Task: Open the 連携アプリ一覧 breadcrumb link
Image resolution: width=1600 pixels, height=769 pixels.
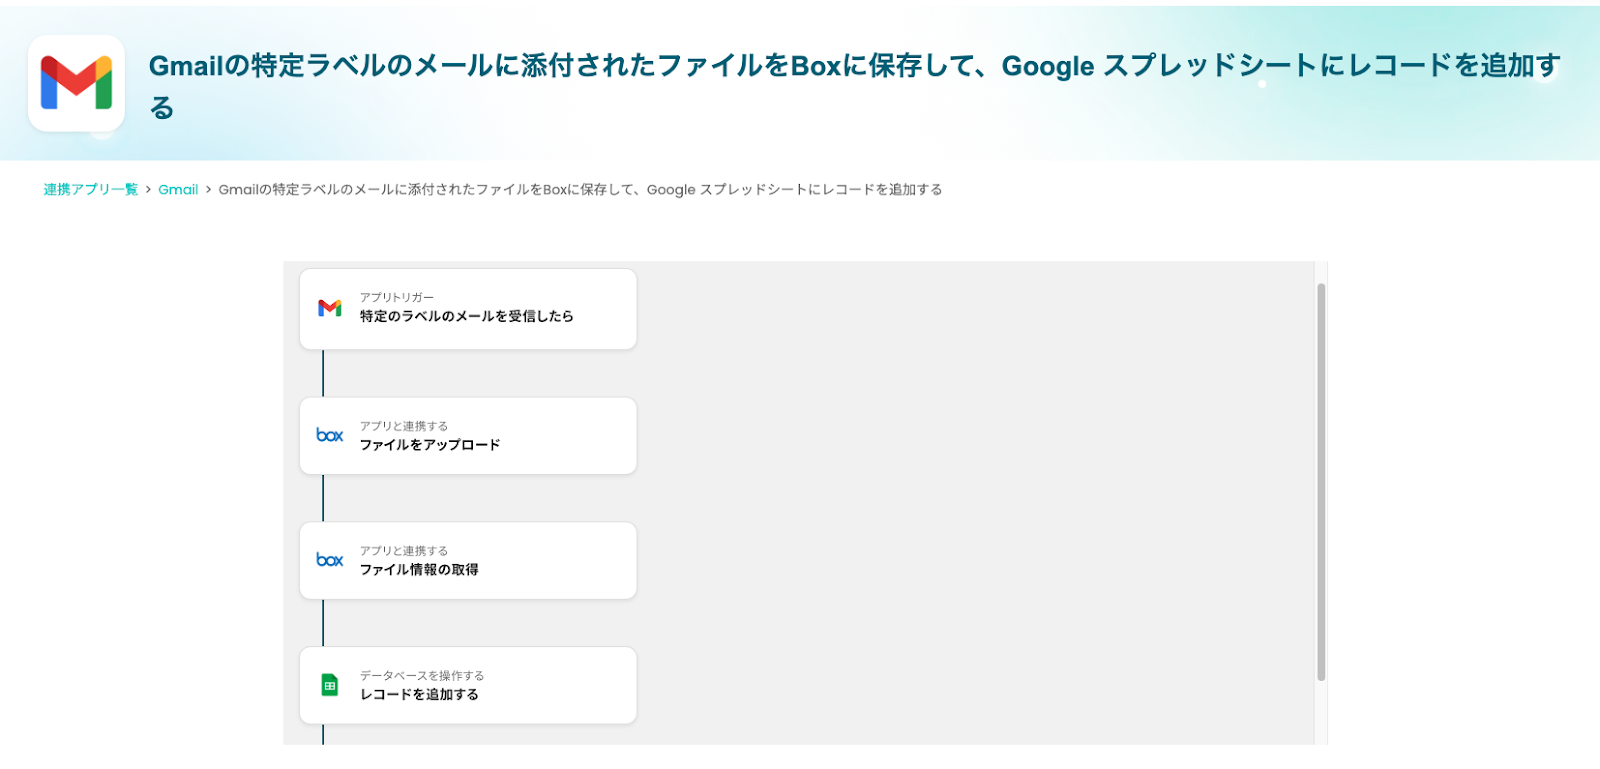Action: click(90, 190)
